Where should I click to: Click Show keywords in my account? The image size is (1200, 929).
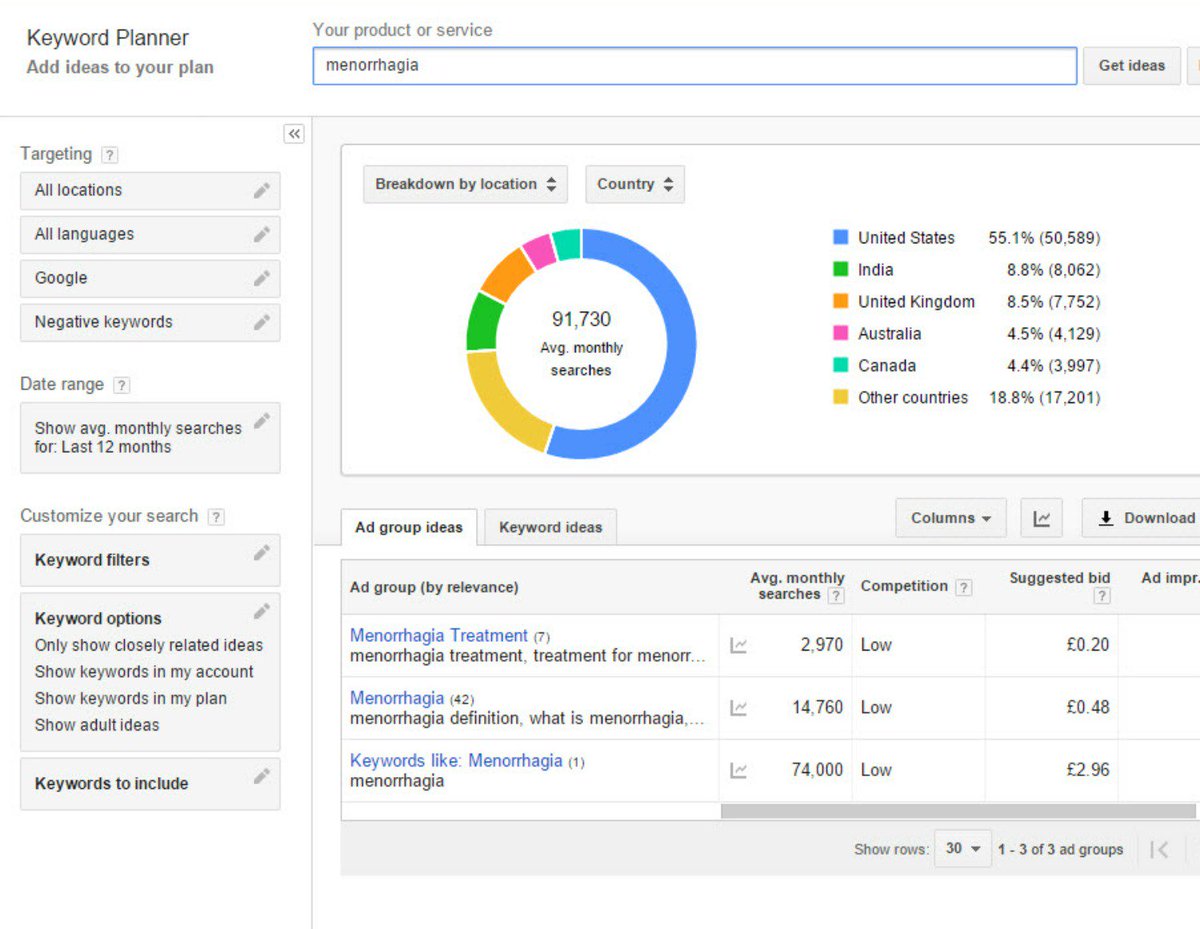pos(144,672)
